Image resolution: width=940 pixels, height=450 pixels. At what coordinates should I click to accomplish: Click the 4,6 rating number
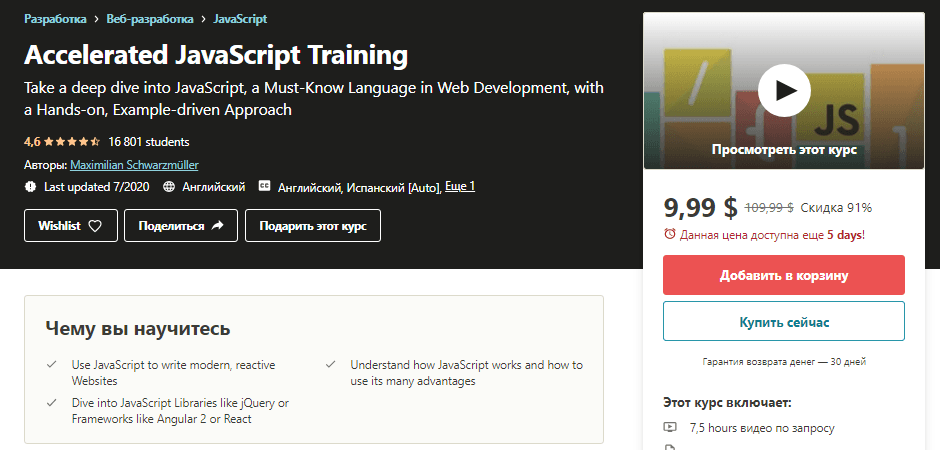[x=32, y=142]
